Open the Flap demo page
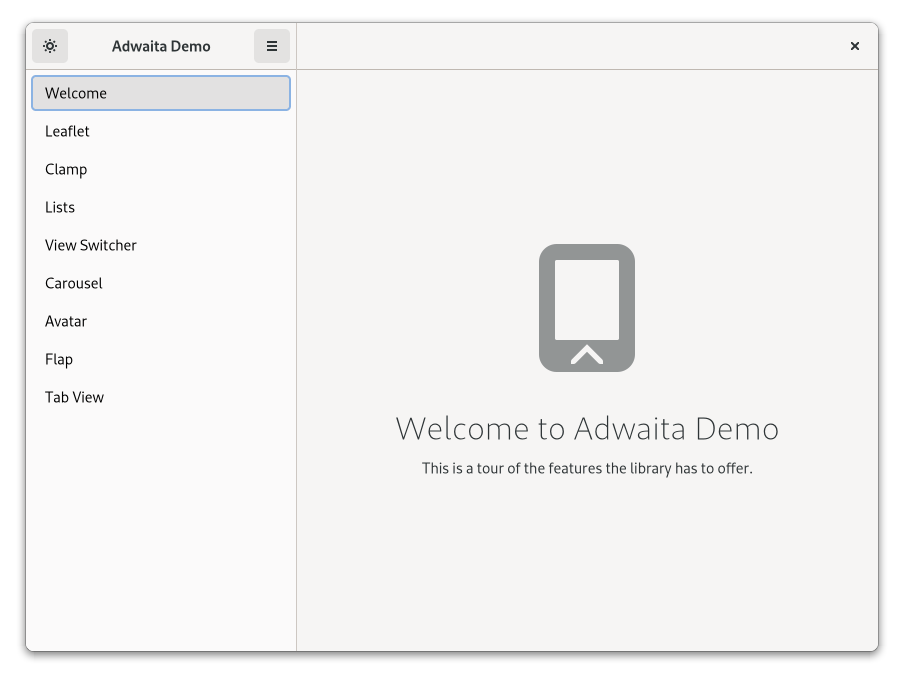The width and height of the screenshot is (904, 680). [161, 359]
